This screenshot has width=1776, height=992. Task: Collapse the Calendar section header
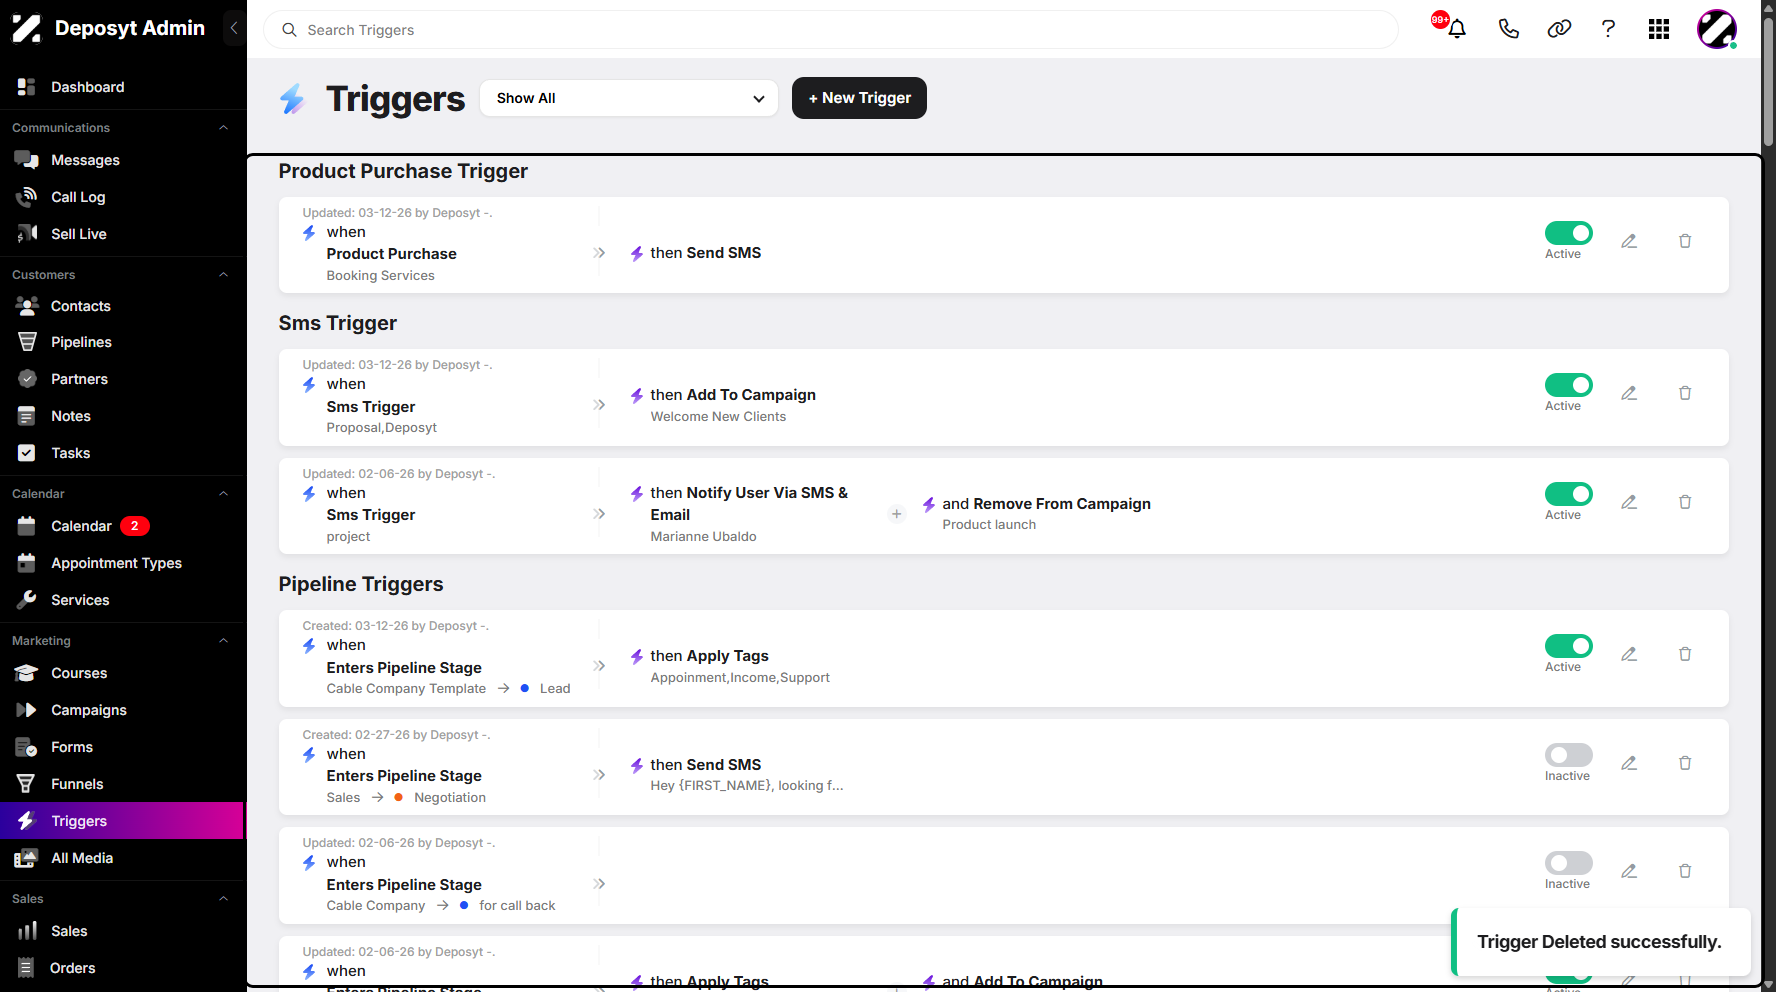coord(223,494)
